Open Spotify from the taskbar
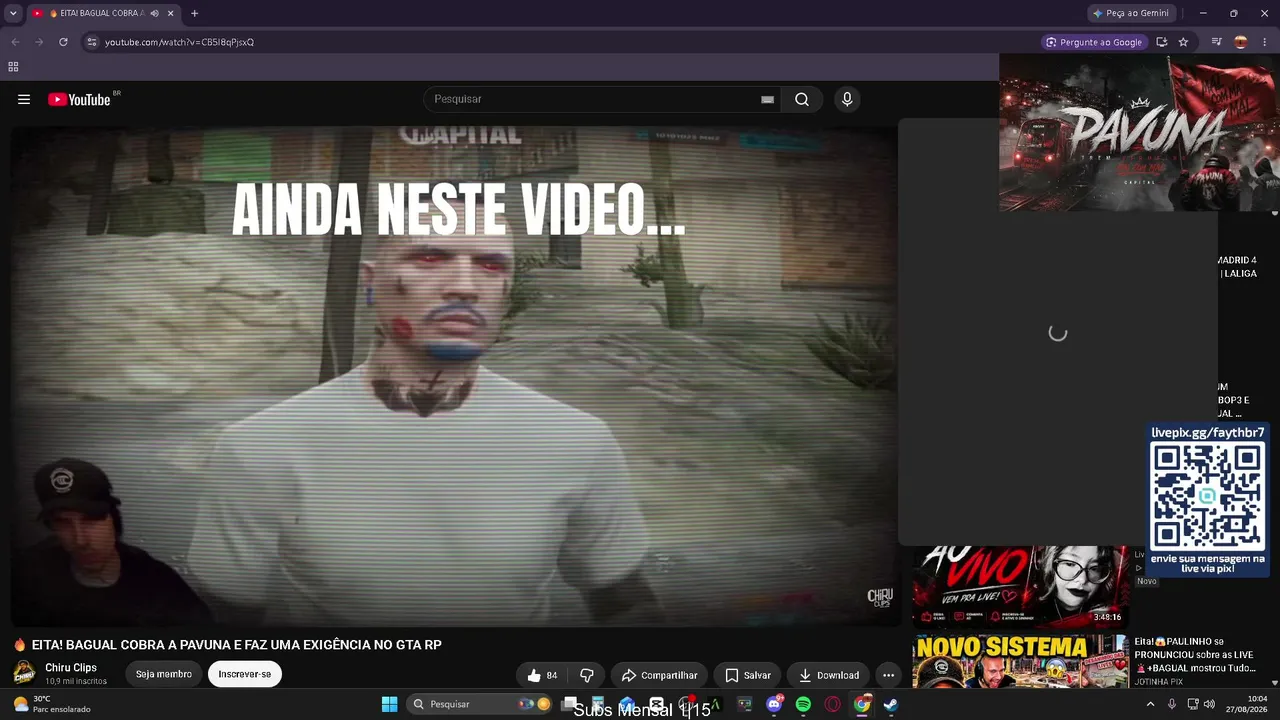Screen dimensions: 1280x720 803,704
